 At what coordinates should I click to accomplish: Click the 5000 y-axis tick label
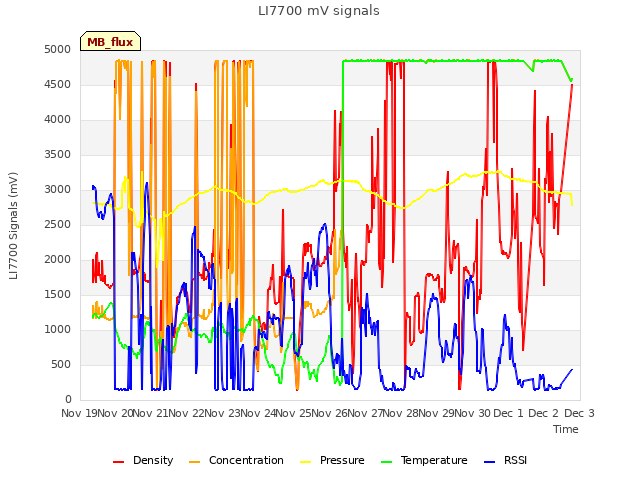[58, 49]
